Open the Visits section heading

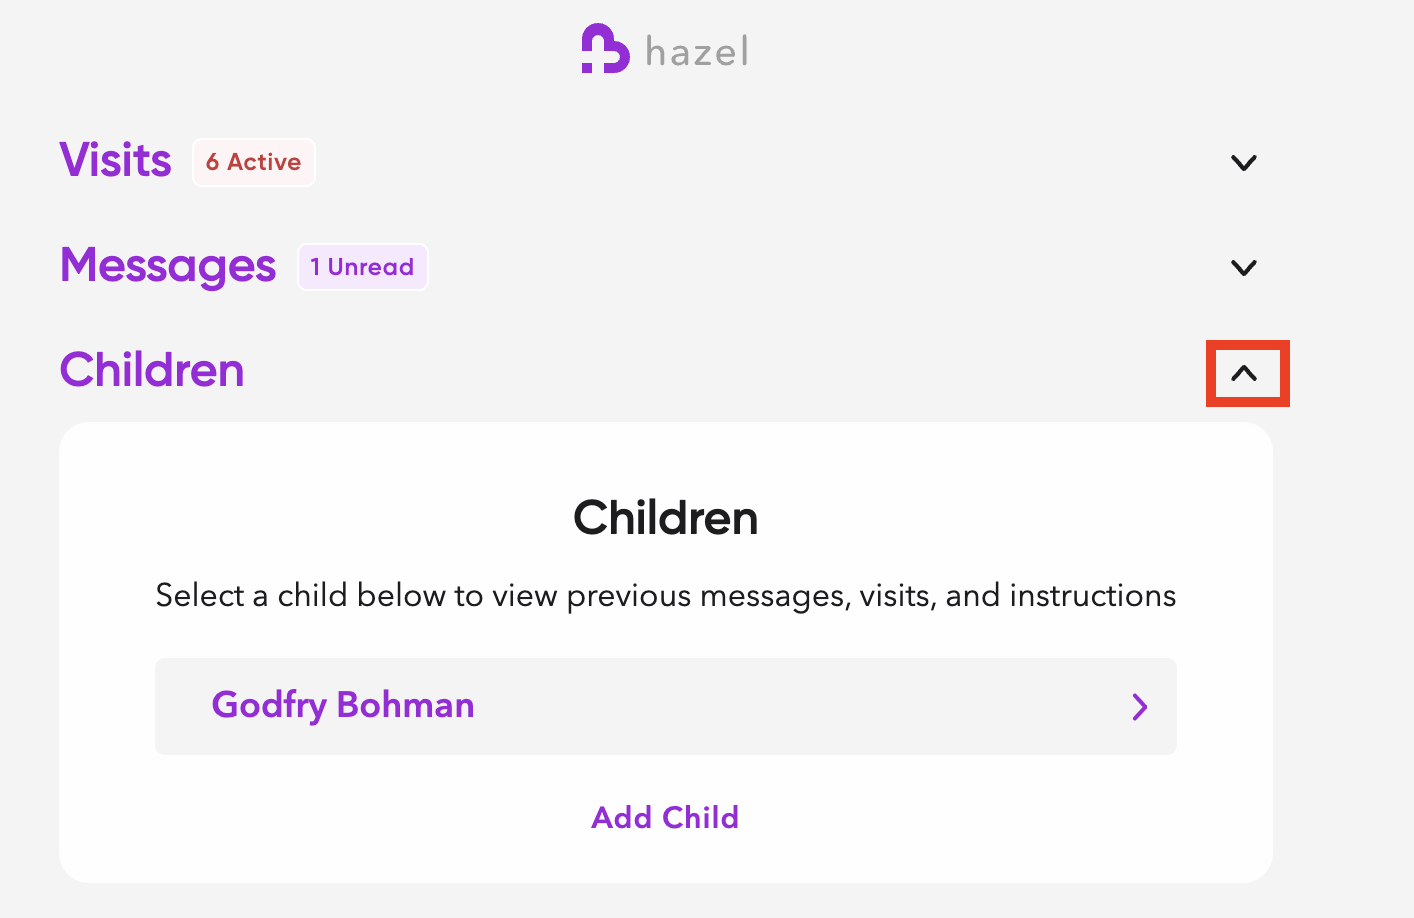click(116, 160)
